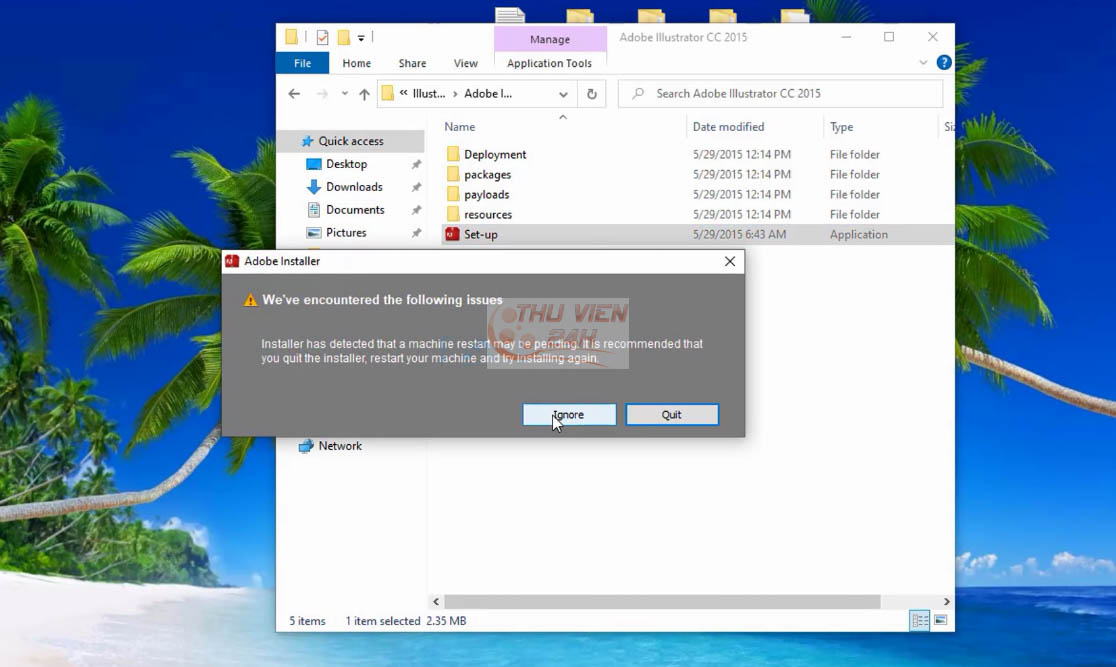Refresh the current folder view
The width and height of the screenshot is (1116, 667).
(591, 94)
